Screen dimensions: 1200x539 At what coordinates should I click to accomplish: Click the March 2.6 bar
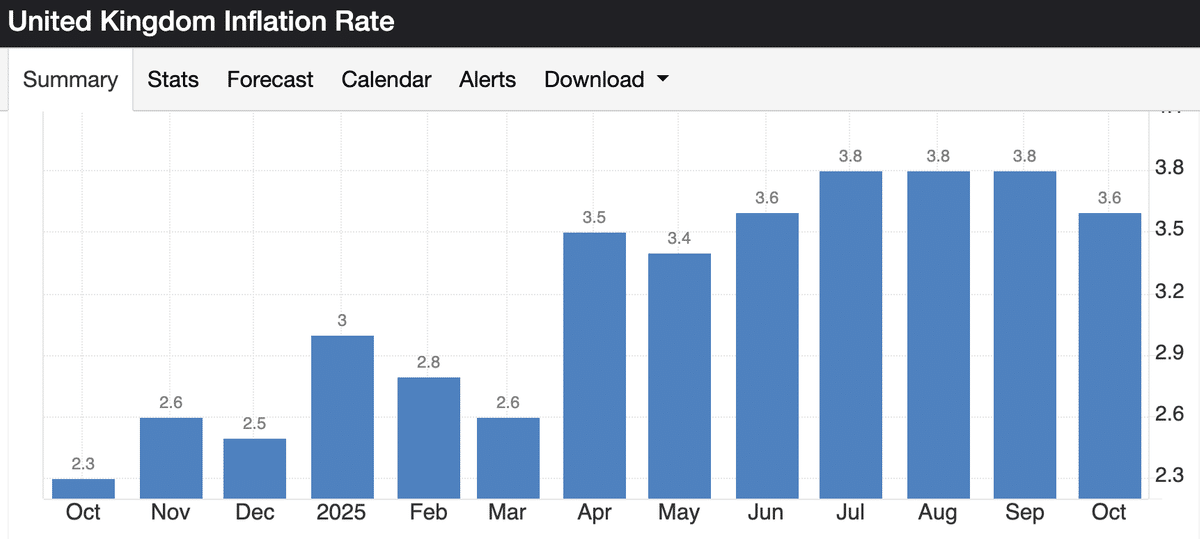click(508, 457)
